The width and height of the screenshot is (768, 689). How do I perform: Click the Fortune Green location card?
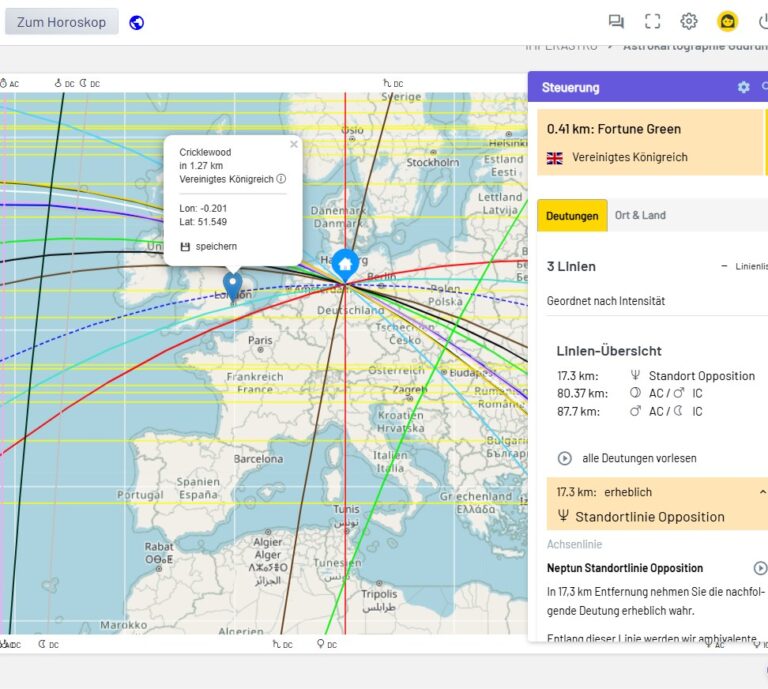pyautogui.click(x=650, y=142)
